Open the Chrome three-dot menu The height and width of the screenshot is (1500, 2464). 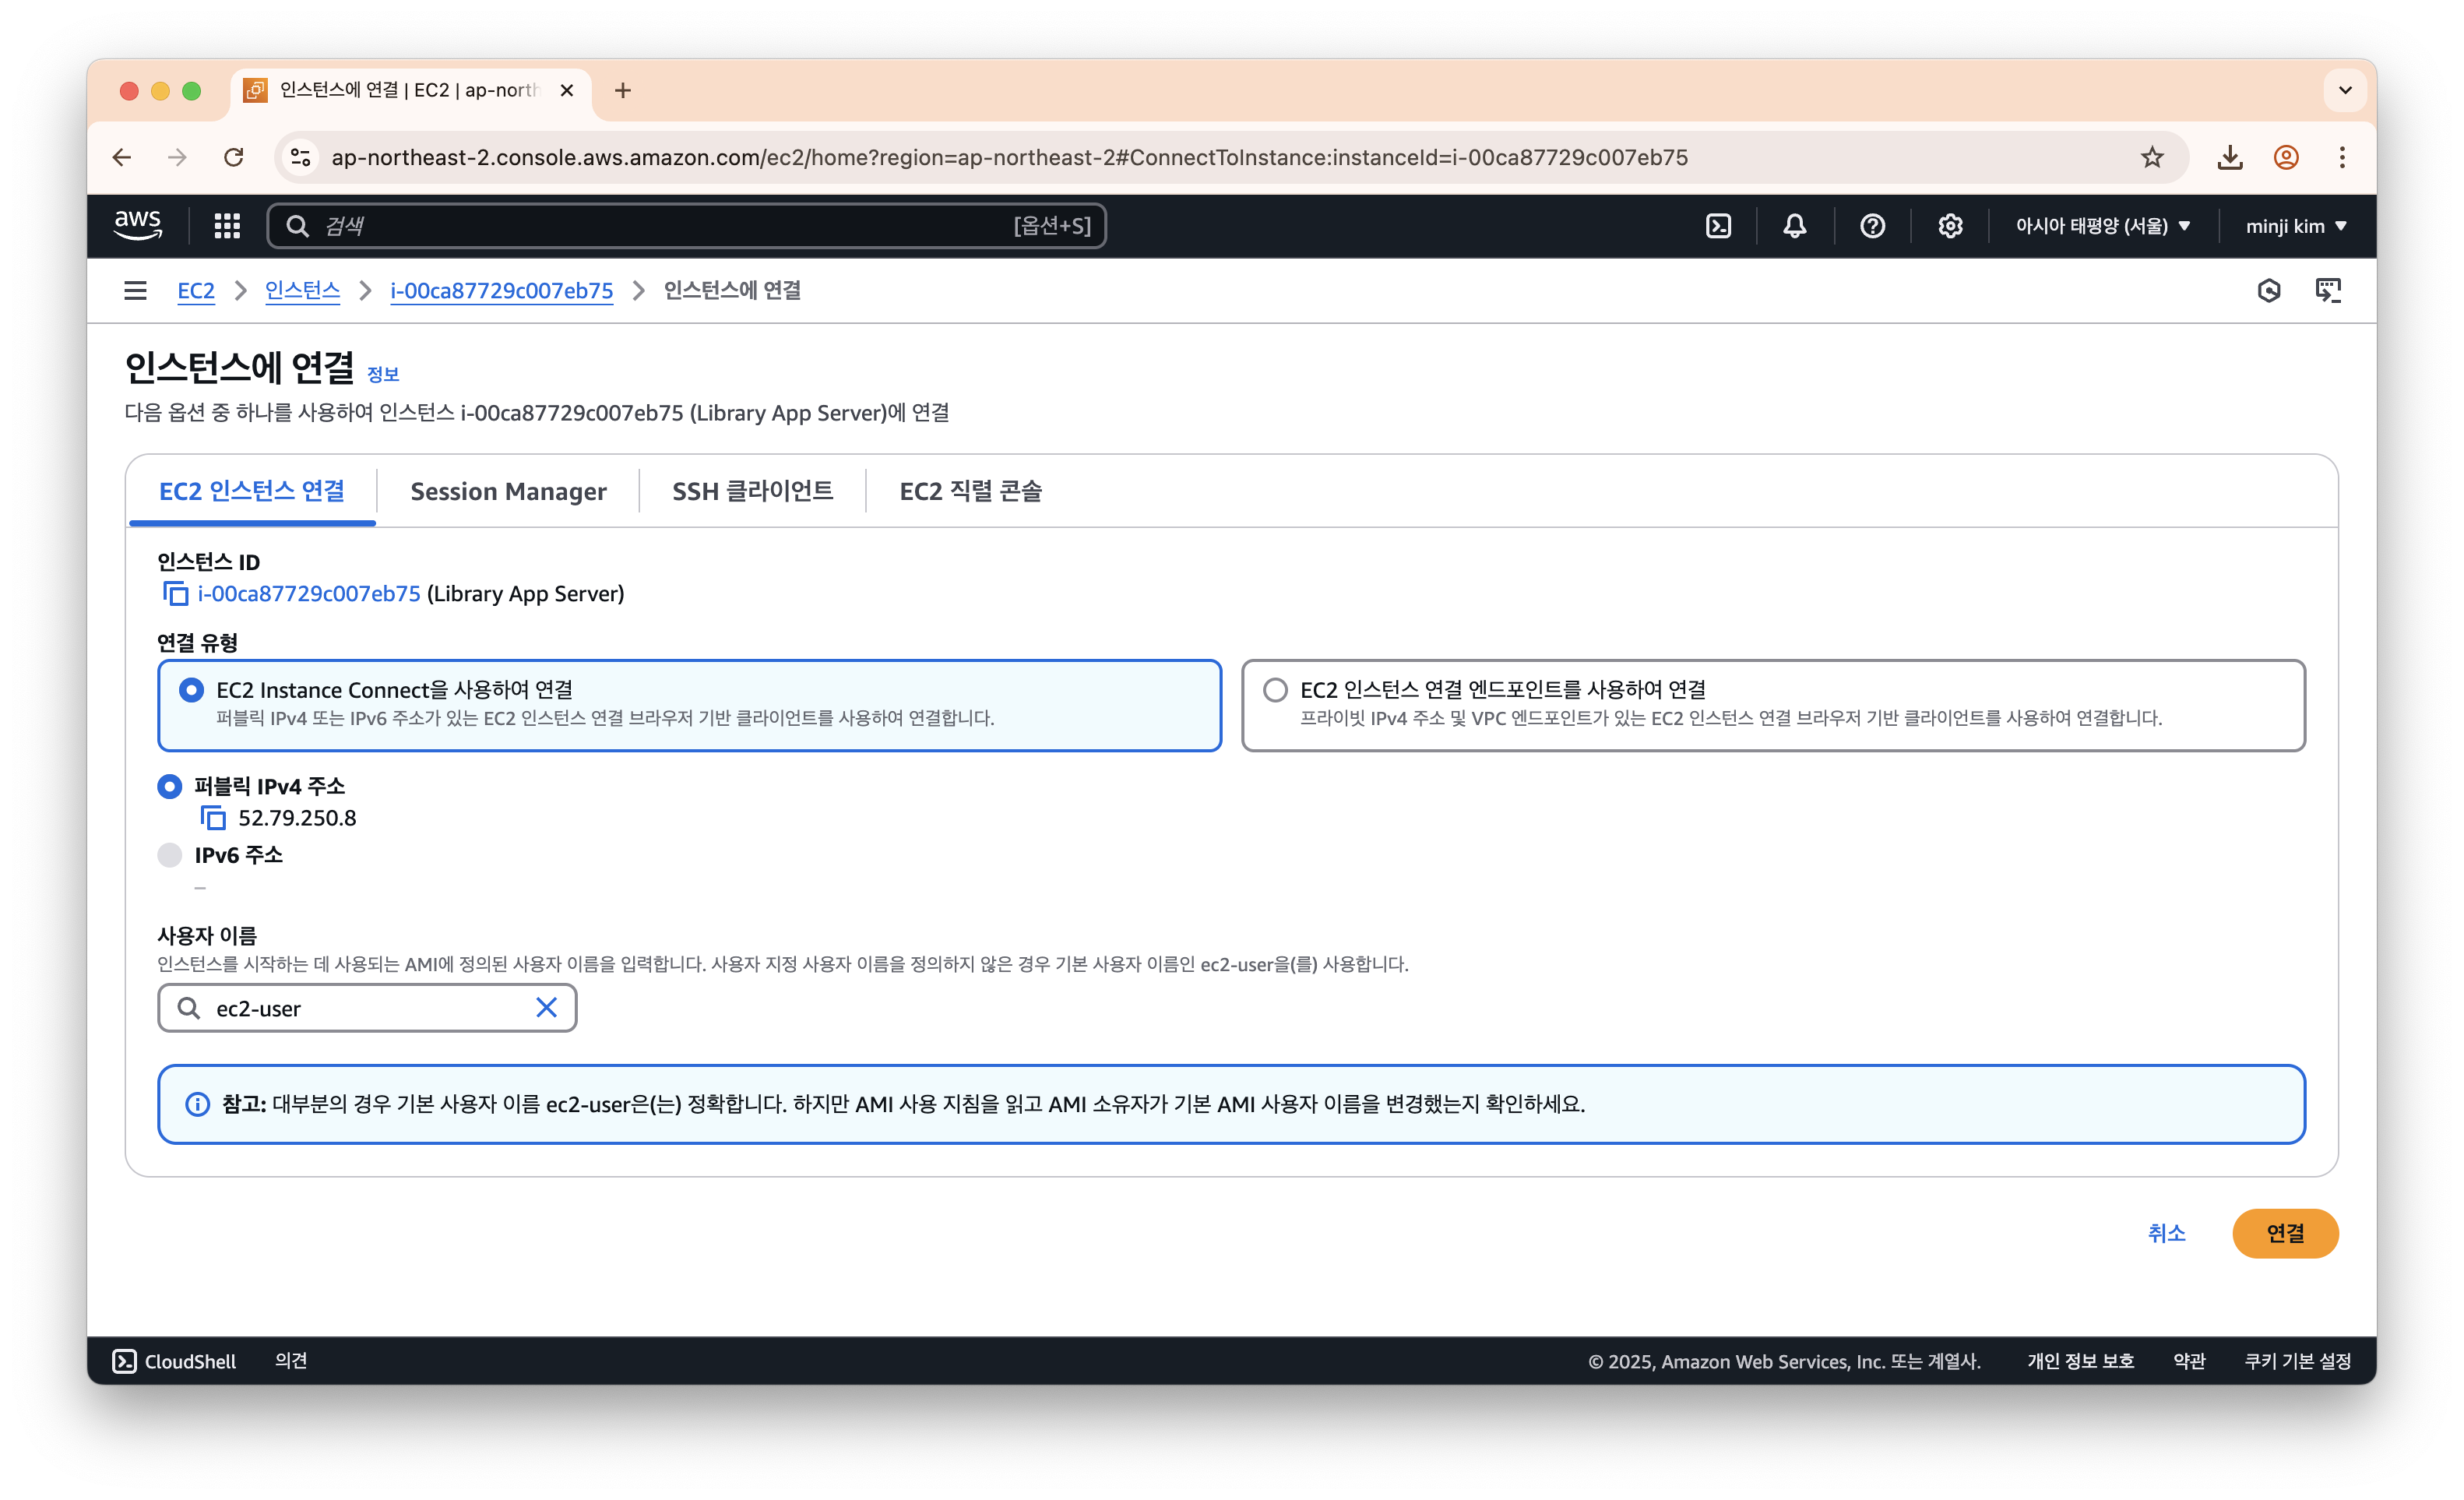[x=2342, y=157]
